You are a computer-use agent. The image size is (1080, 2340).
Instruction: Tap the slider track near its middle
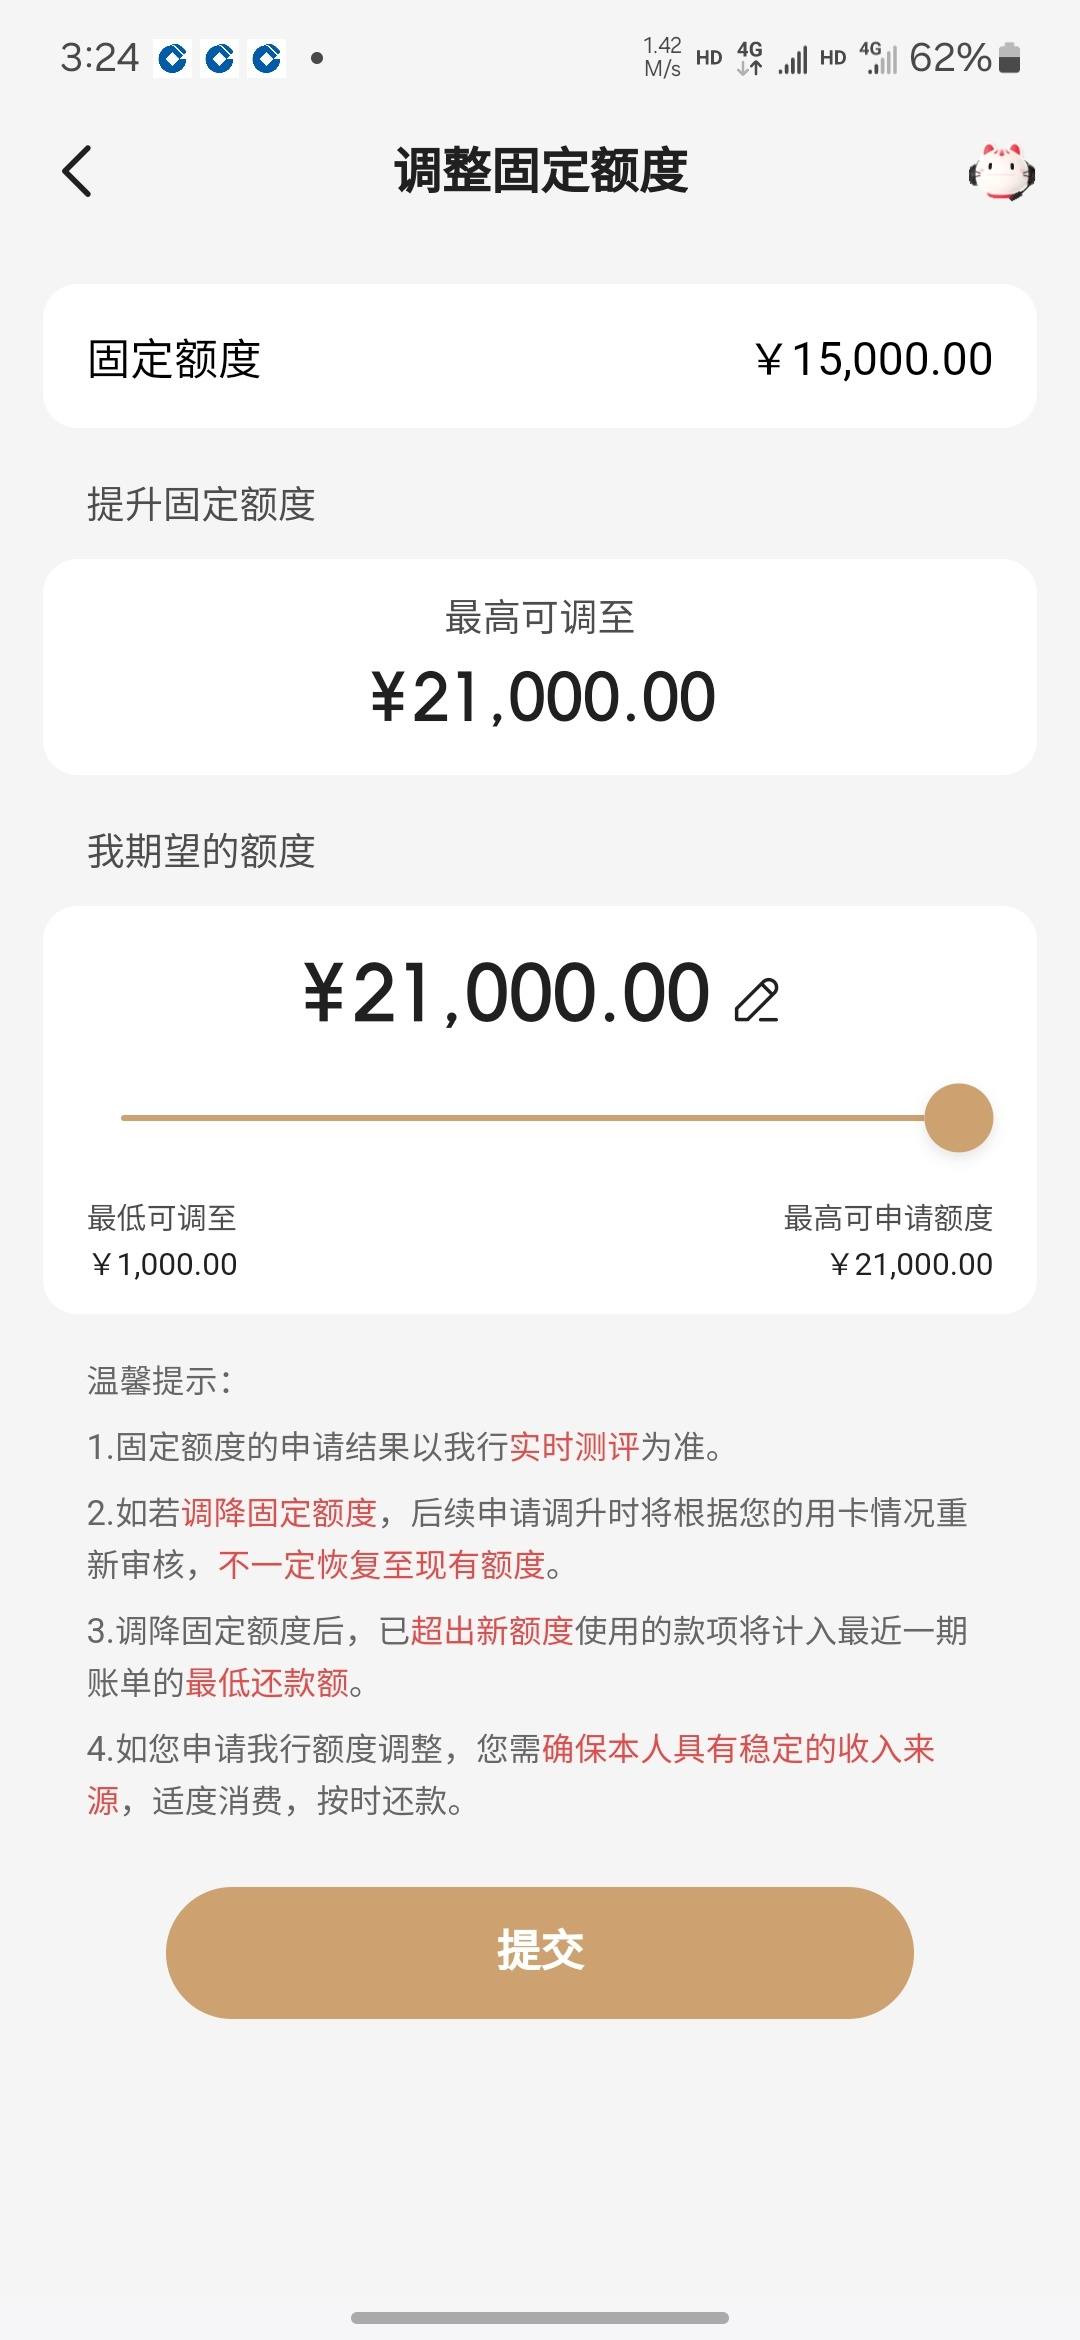[523, 1117]
